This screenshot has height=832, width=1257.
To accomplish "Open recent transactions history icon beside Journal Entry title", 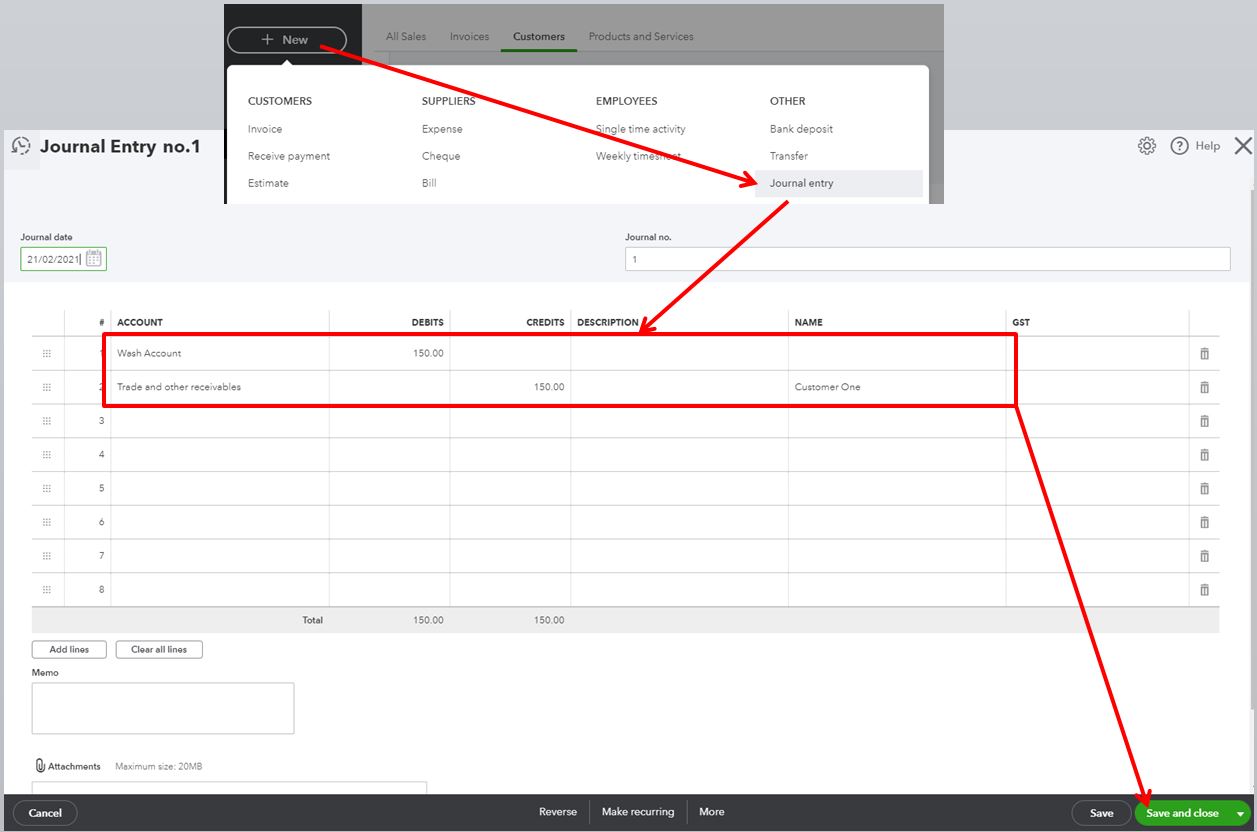I will 21,146.
